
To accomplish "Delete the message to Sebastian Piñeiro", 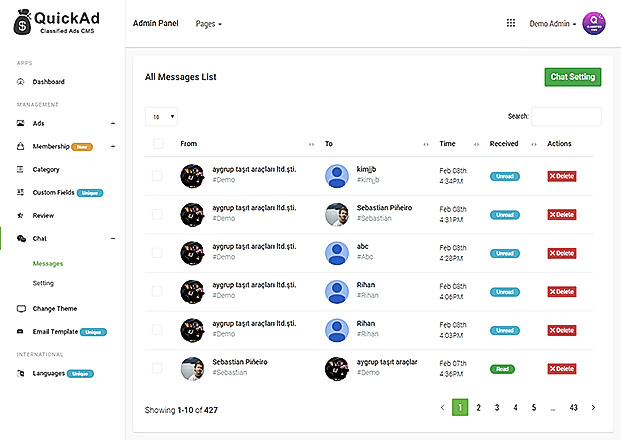I will (561, 214).
